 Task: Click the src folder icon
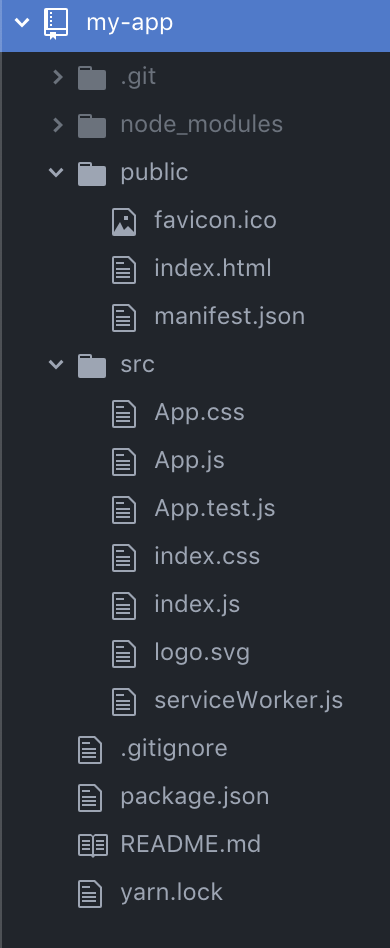[92, 365]
